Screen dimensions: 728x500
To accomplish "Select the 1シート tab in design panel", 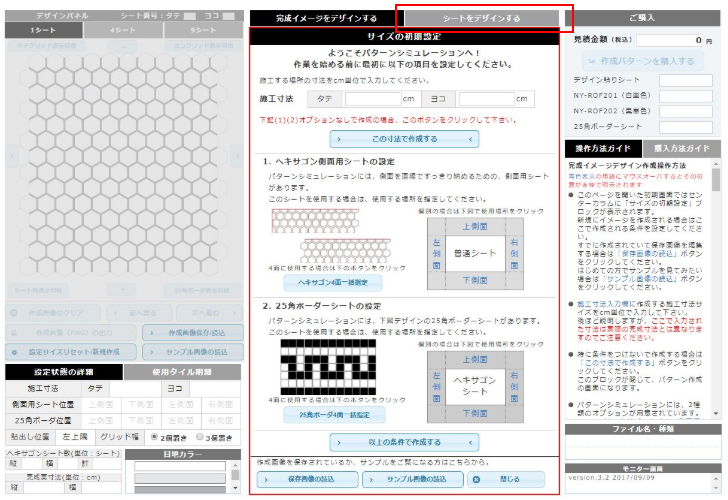I will click(x=44, y=30).
